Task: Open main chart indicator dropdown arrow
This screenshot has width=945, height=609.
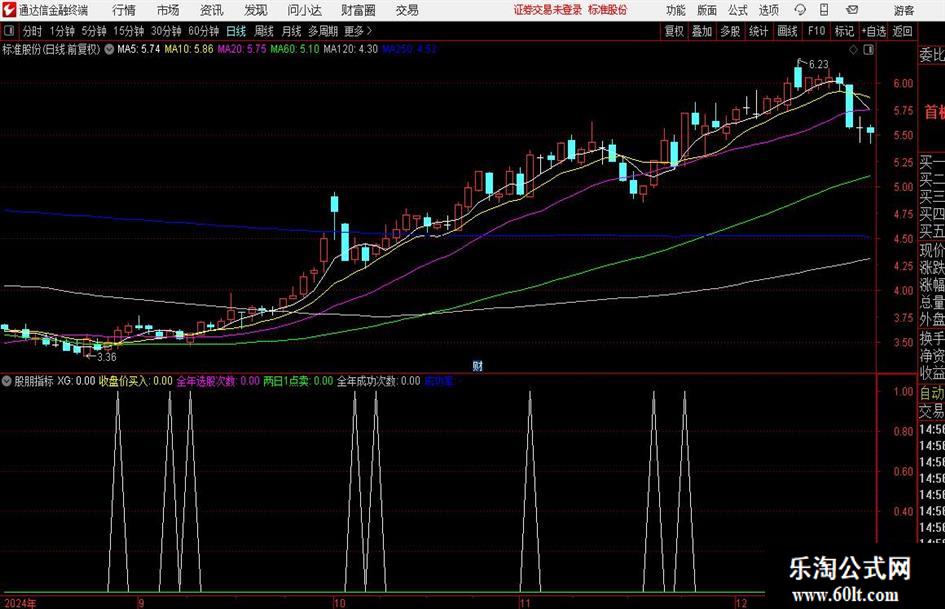Action: tap(109, 49)
